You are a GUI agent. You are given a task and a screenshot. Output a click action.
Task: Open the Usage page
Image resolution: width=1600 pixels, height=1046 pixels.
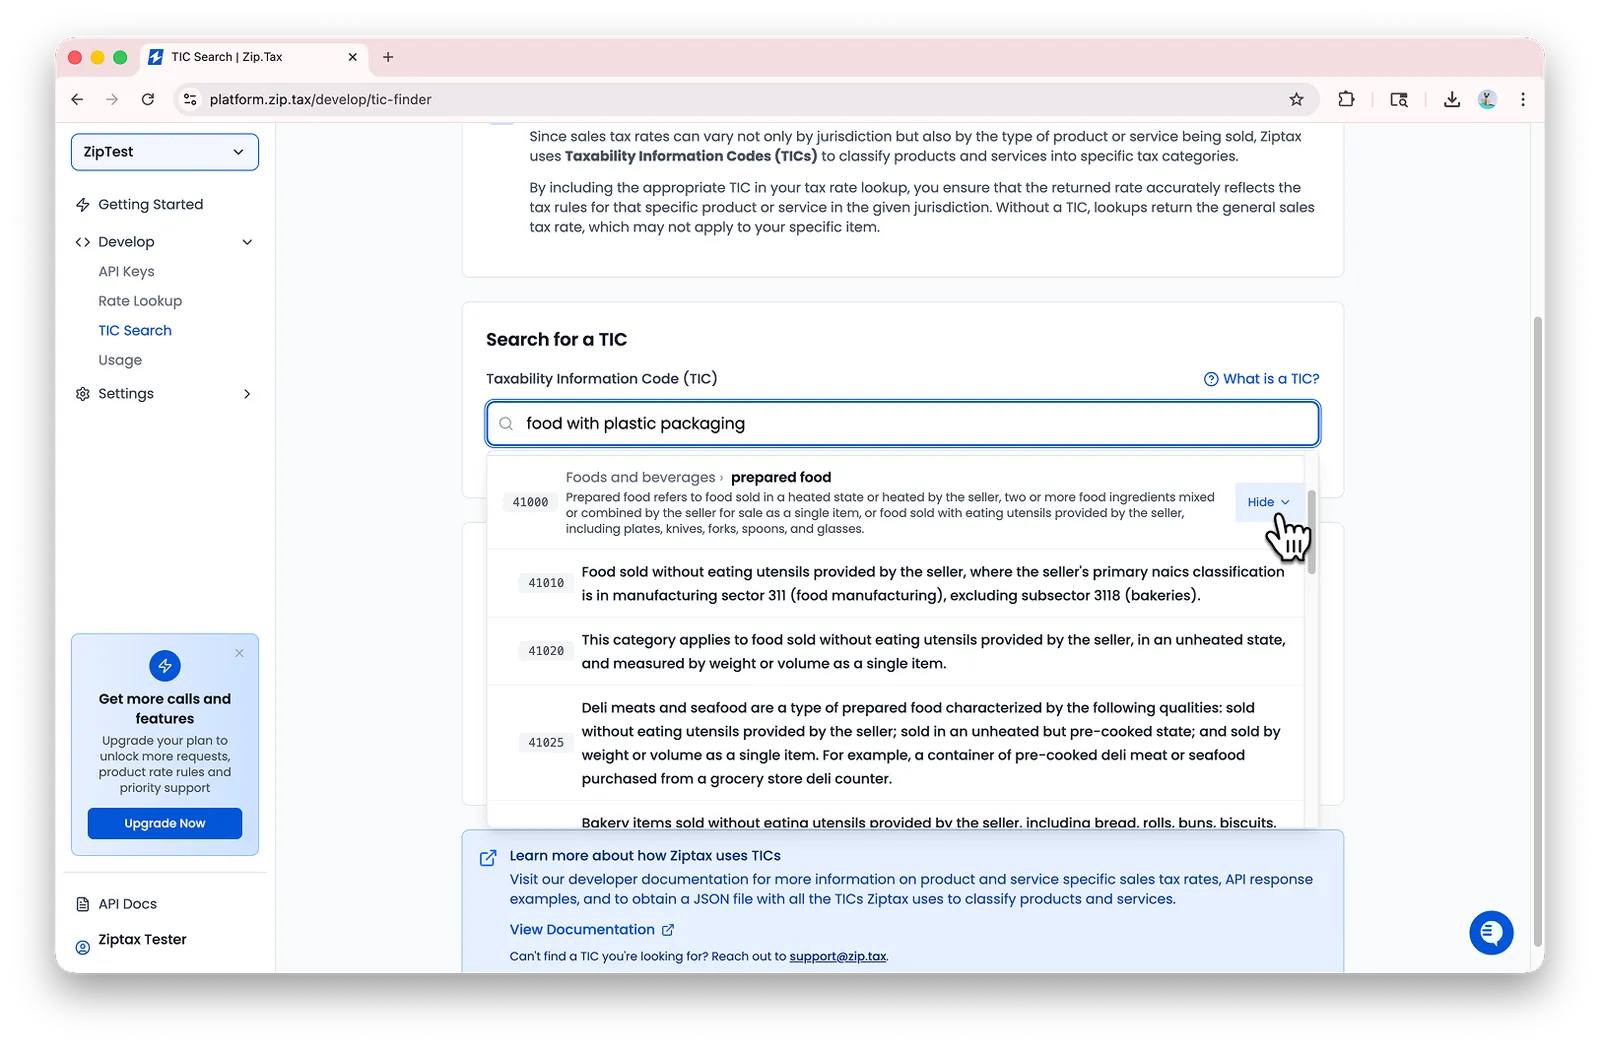[x=120, y=360]
